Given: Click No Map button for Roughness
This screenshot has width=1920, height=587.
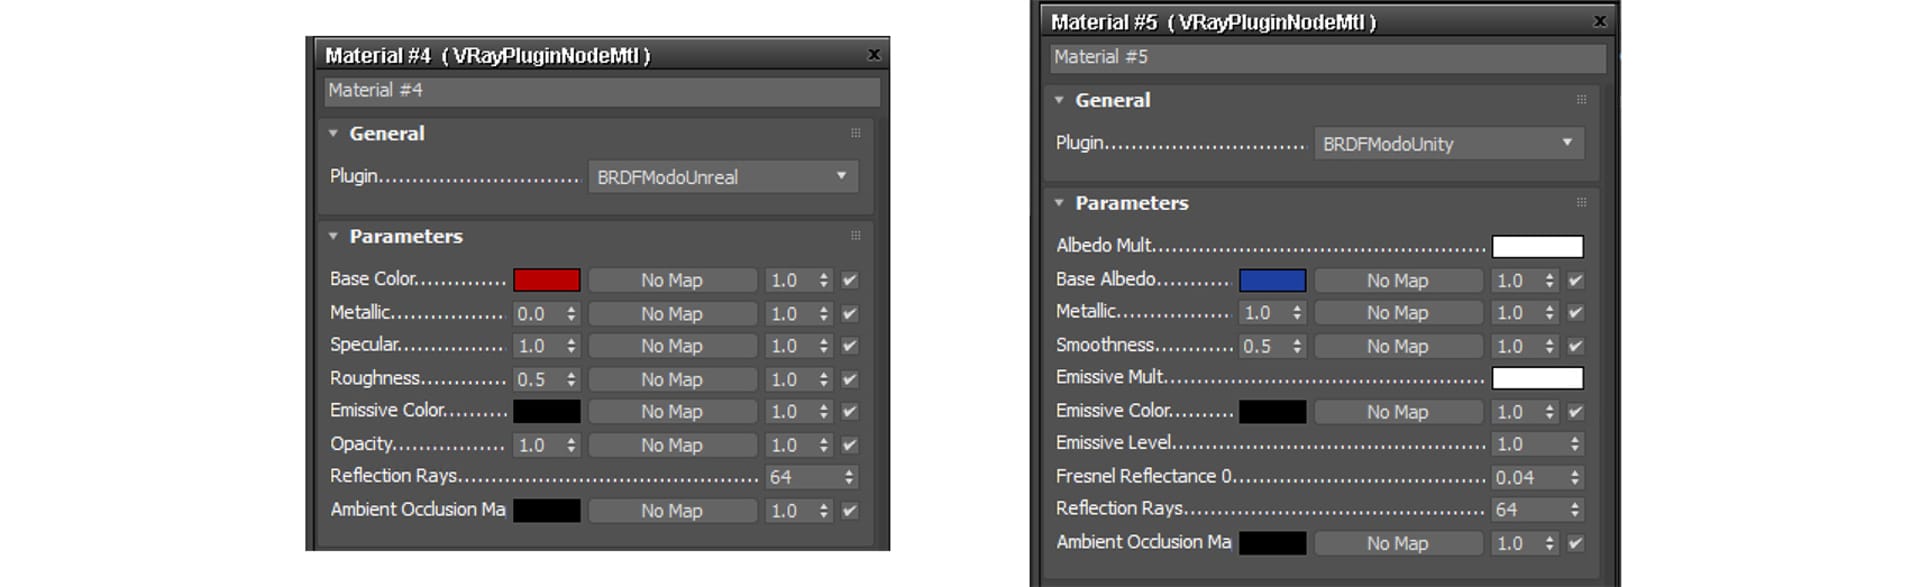Looking at the screenshot, I should 672,379.
